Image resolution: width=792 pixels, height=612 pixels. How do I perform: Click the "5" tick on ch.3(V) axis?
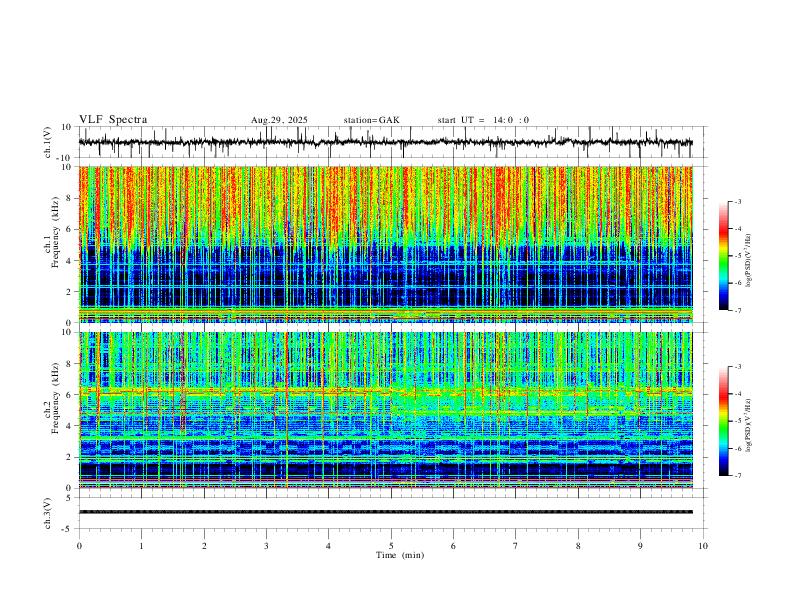[x=70, y=498]
